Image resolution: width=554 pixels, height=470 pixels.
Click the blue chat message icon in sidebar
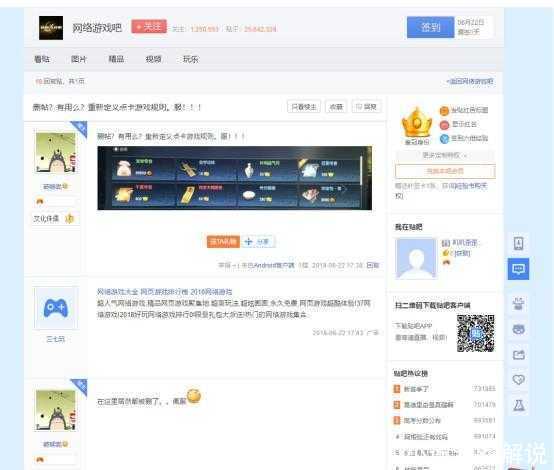518,269
